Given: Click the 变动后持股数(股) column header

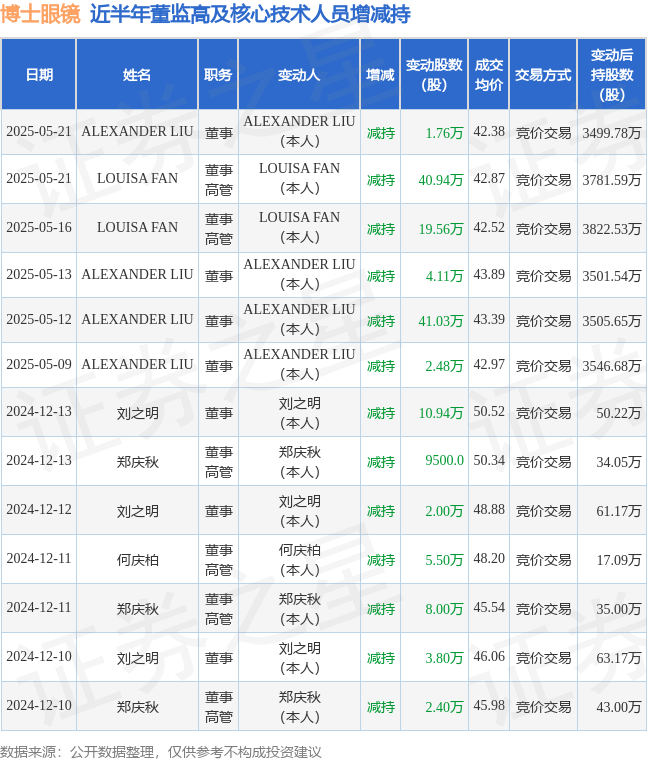Looking at the screenshot, I should coord(612,75).
